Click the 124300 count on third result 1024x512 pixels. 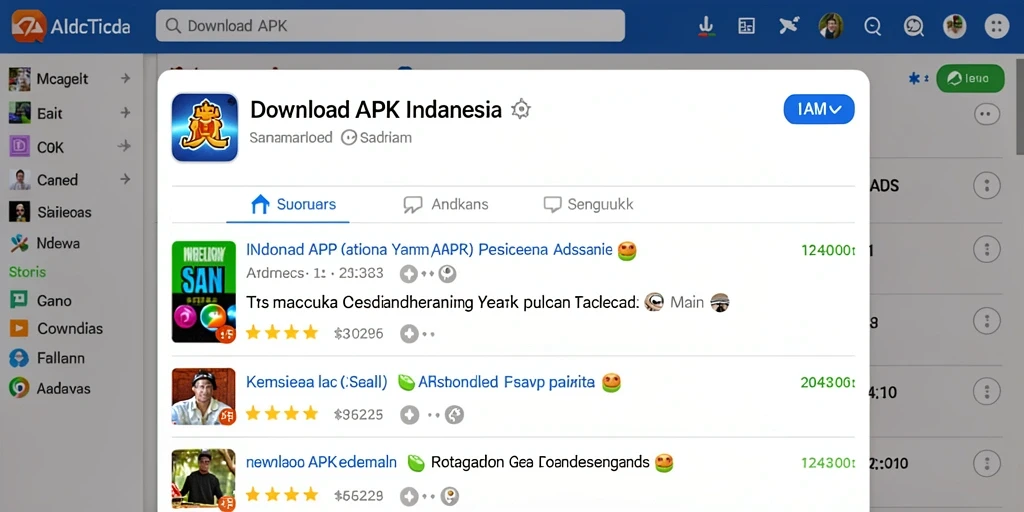click(828, 463)
